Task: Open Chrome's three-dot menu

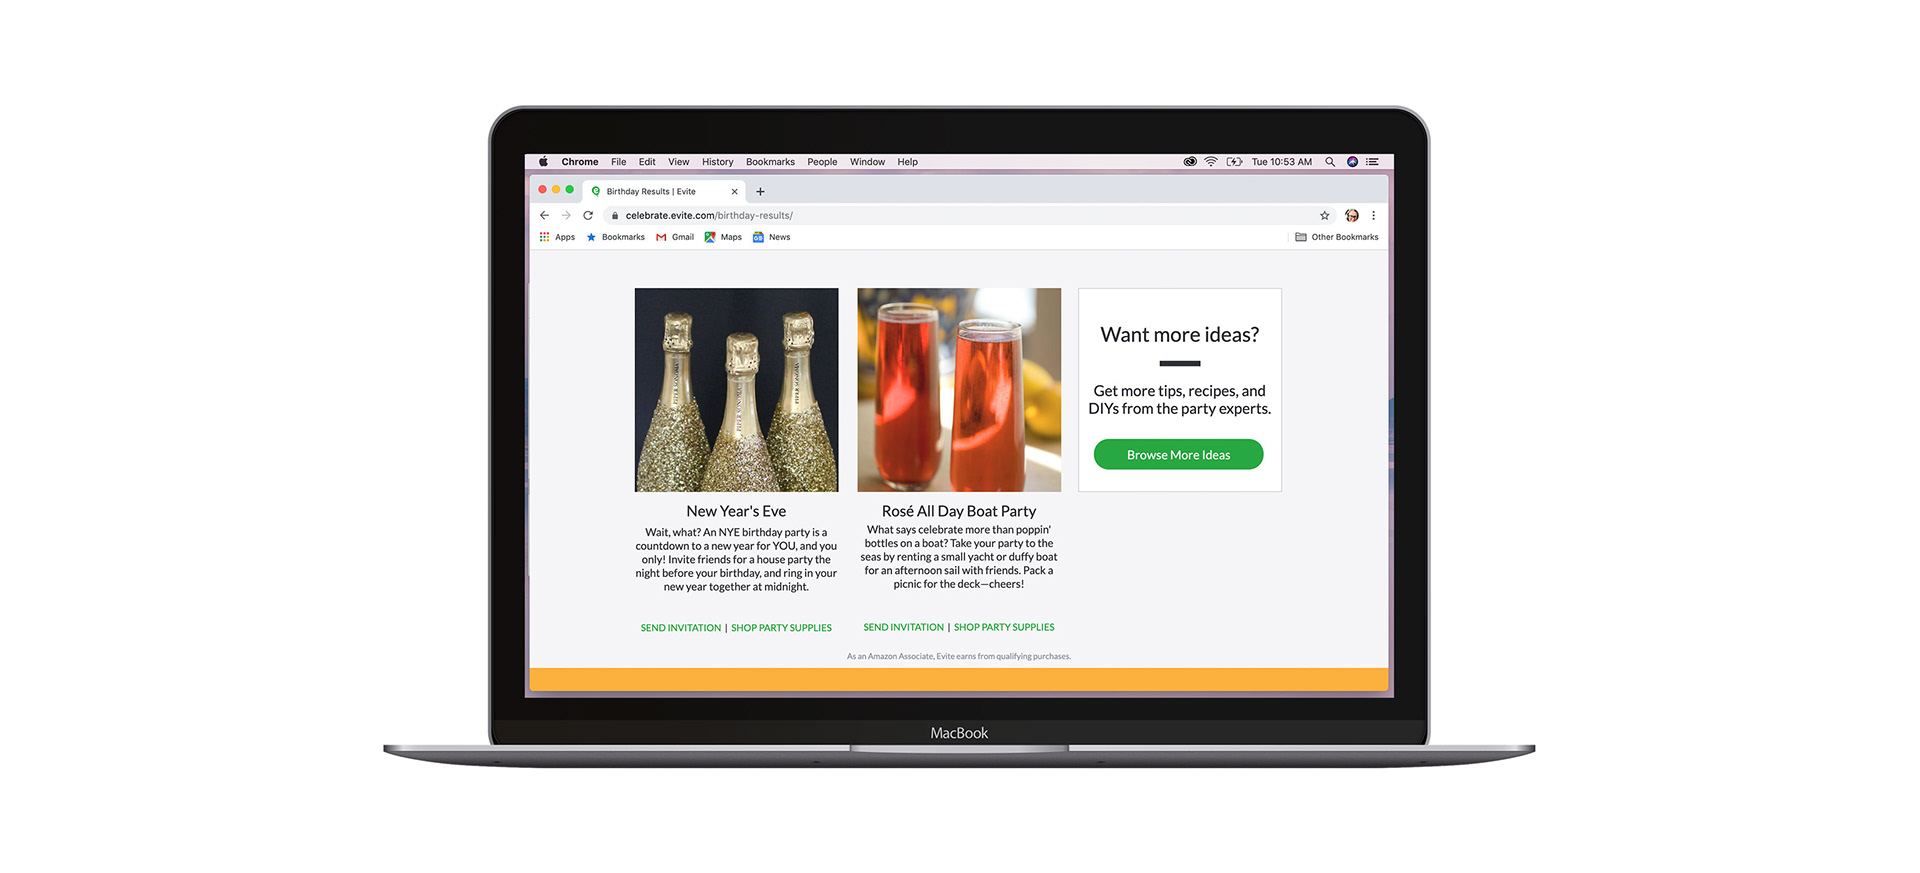Action: 1374,215
